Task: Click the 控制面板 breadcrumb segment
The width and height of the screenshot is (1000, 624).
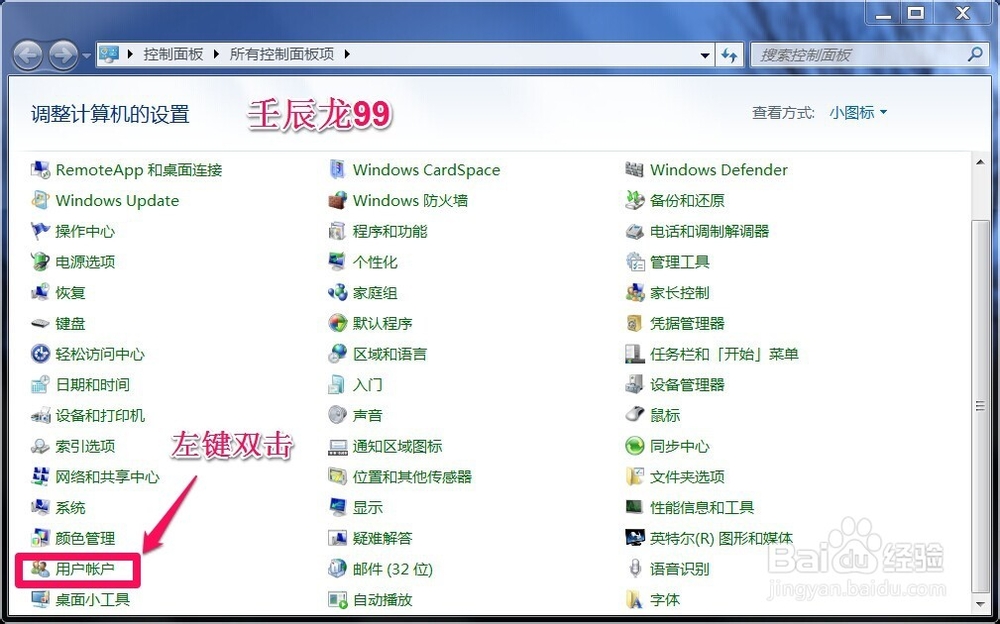Action: pyautogui.click(x=173, y=54)
